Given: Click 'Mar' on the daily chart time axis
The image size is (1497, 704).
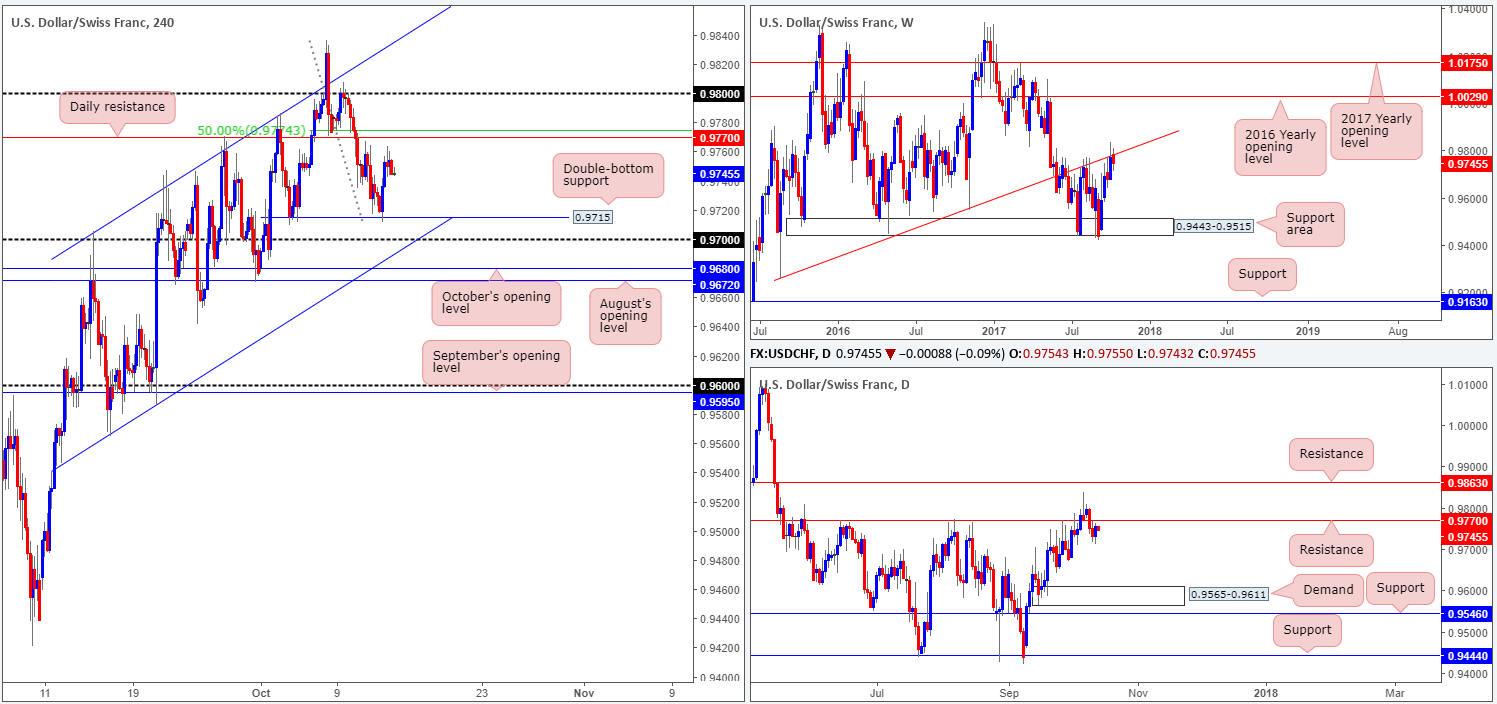Looking at the screenshot, I should point(1395,691).
